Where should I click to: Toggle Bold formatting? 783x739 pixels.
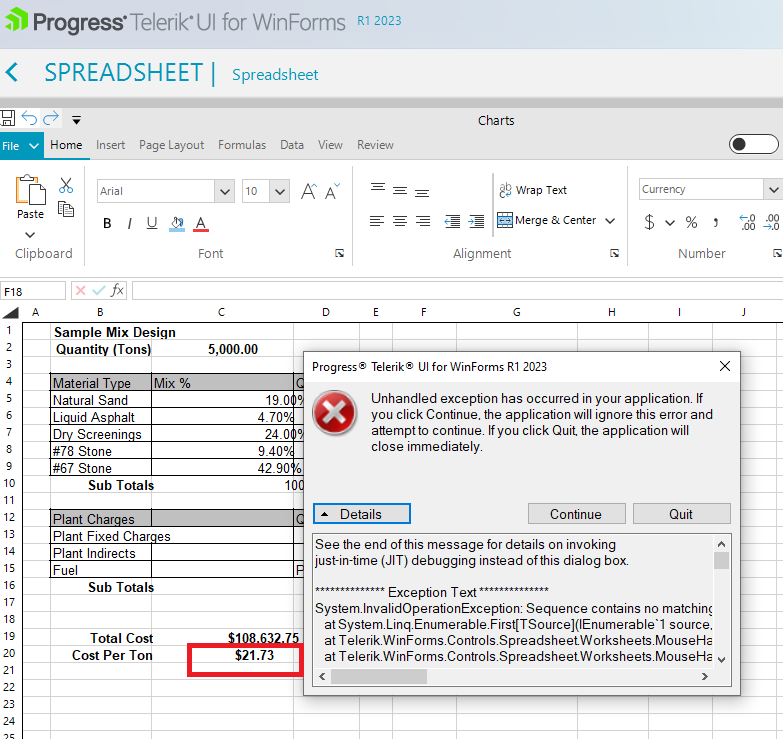(x=107, y=223)
